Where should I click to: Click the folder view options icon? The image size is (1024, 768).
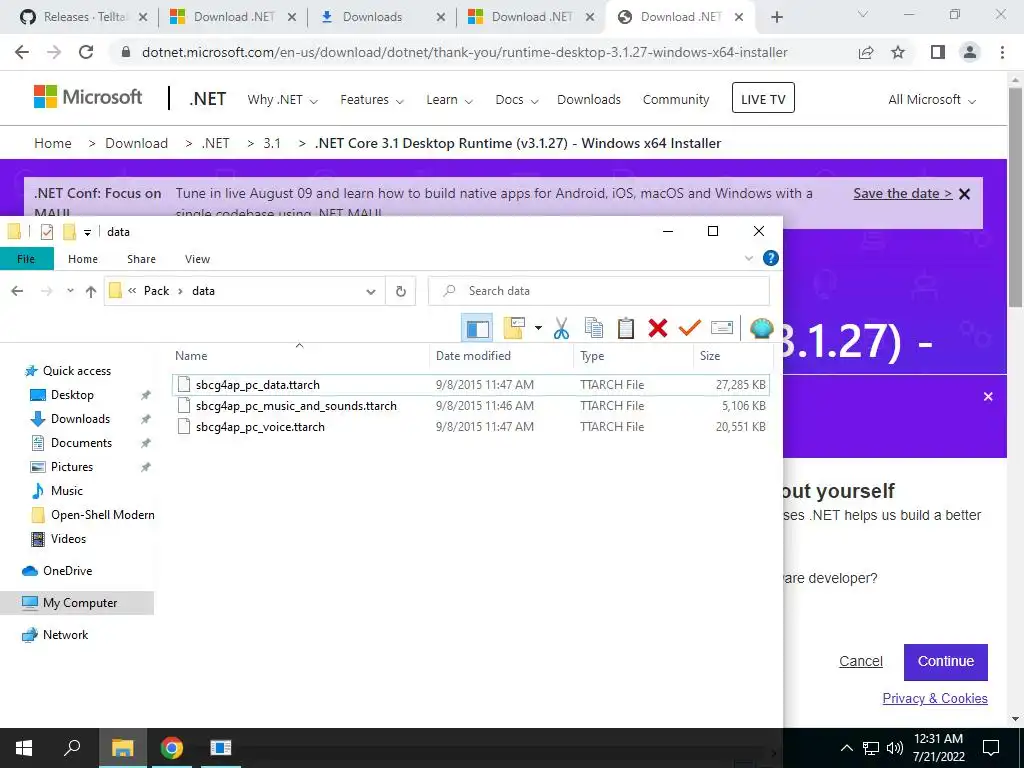click(514, 328)
